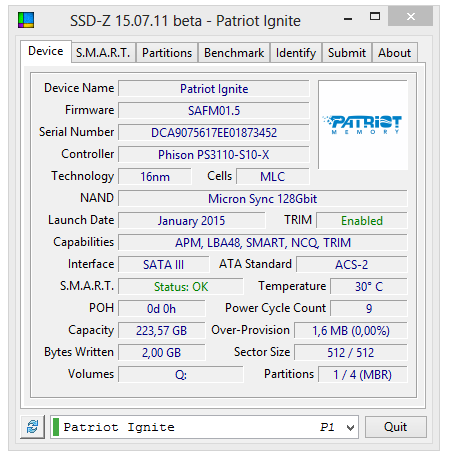
Task: Click the Quit button
Action: click(x=396, y=427)
